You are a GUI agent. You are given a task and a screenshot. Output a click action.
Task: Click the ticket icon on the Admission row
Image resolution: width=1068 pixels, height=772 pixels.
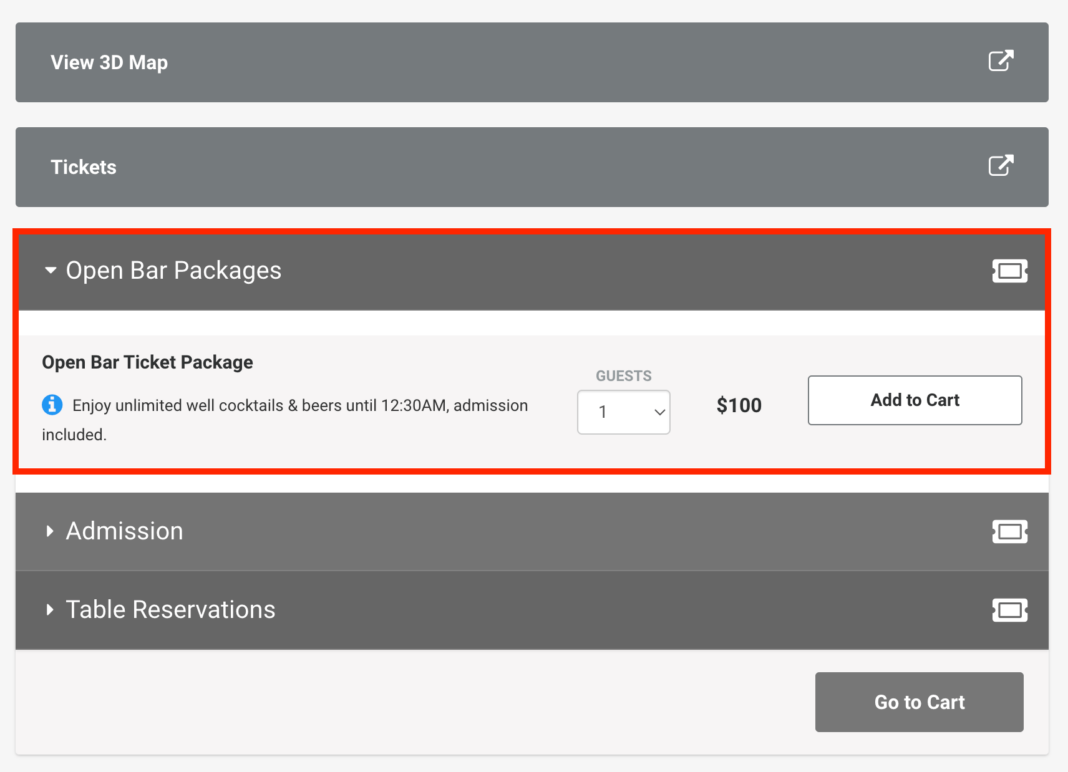pyautogui.click(x=1009, y=531)
